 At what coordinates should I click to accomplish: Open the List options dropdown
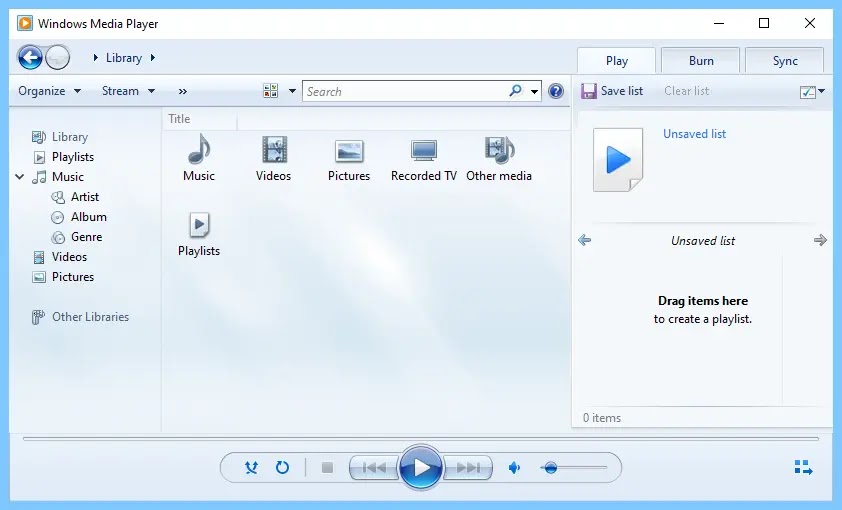tap(812, 91)
